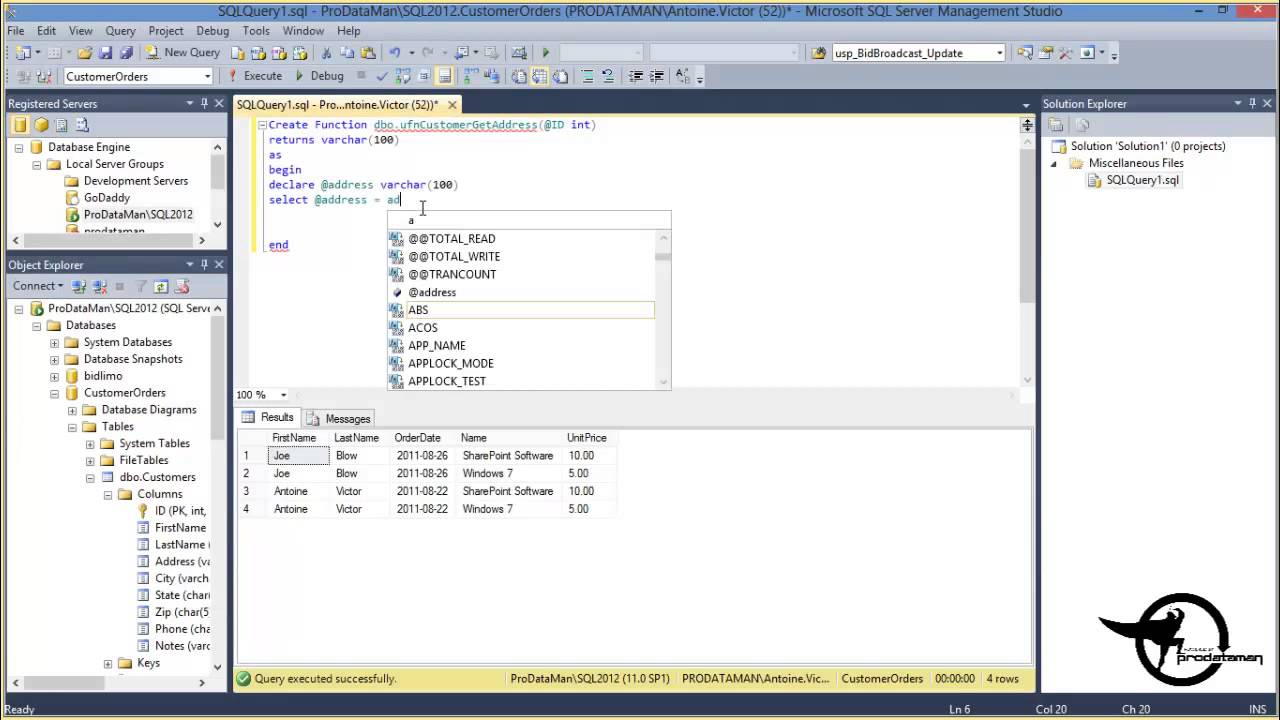Screen dimensions: 1280x720
Task: Click the Undo arrow icon
Action: [395, 52]
